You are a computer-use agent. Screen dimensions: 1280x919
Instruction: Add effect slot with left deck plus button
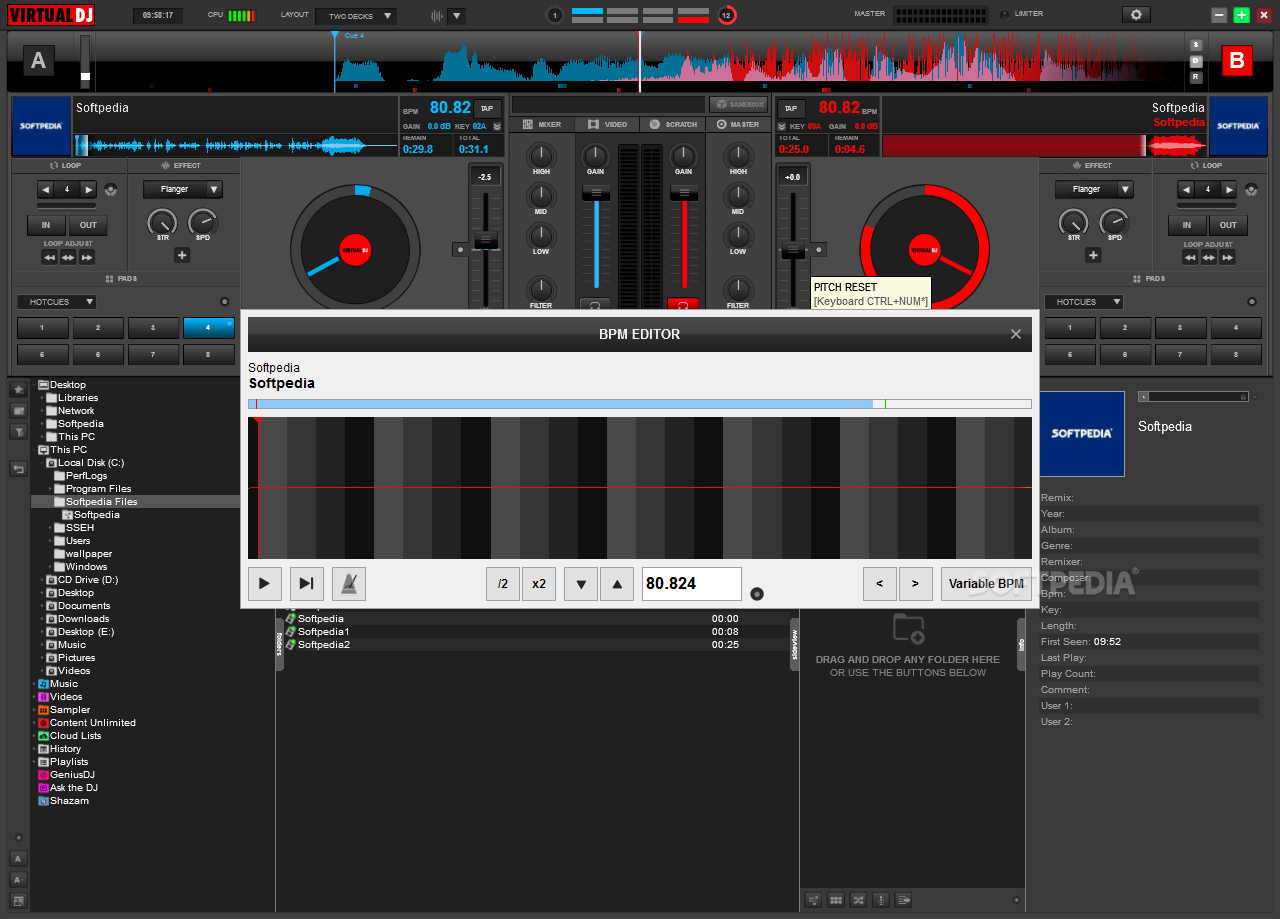[x=182, y=255]
